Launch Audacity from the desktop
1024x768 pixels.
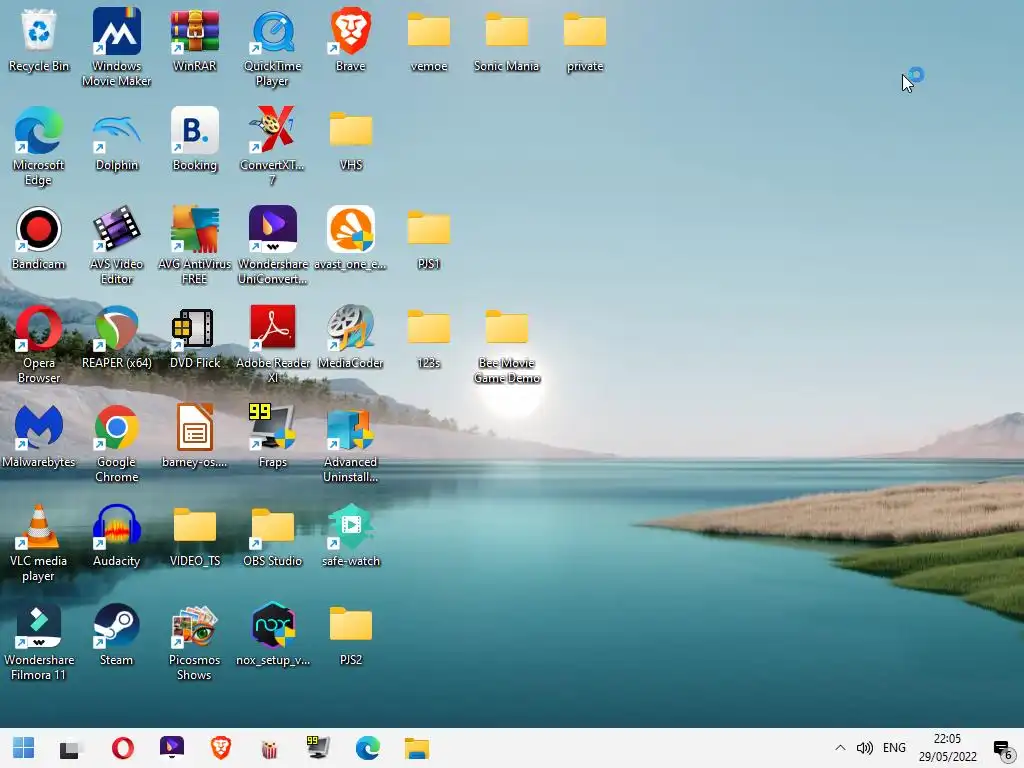(116, 536)
